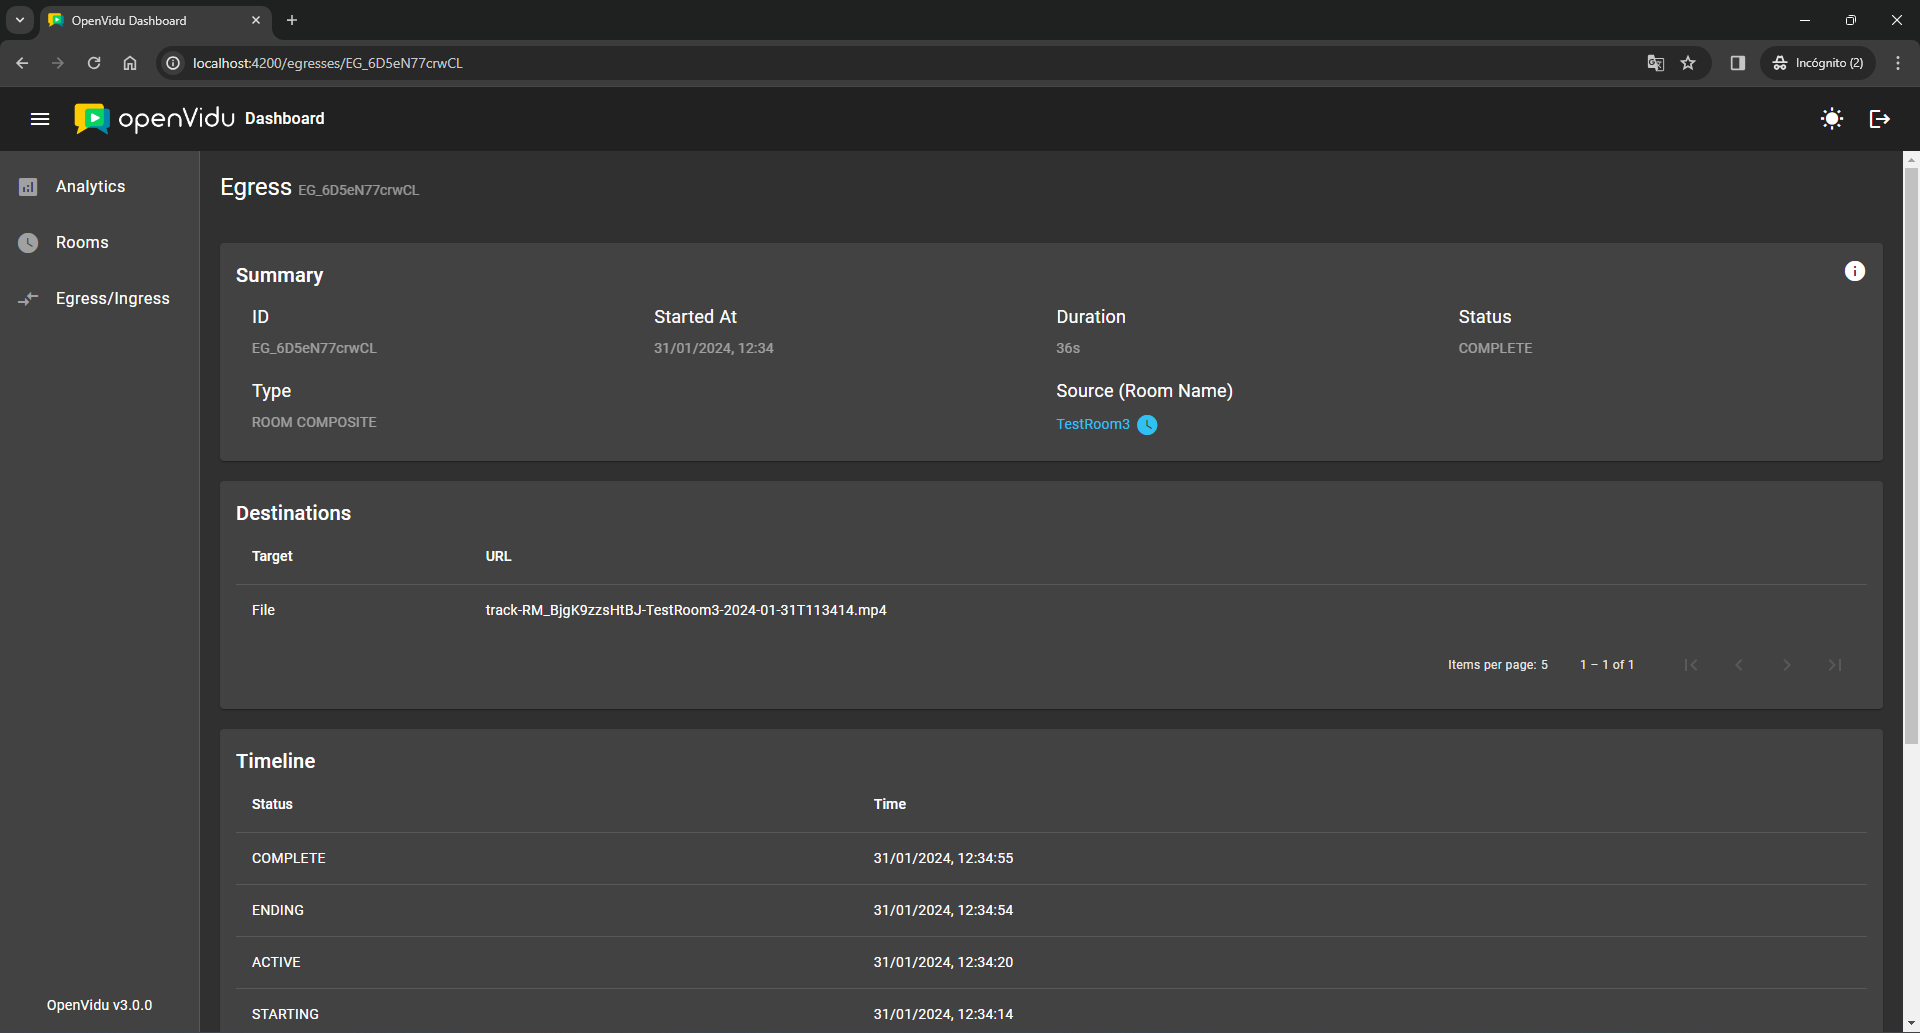This screenshot has height=1033, width=1920.
Task: Toggle the light/dark theme
Action: click(x=1831, y=119)
